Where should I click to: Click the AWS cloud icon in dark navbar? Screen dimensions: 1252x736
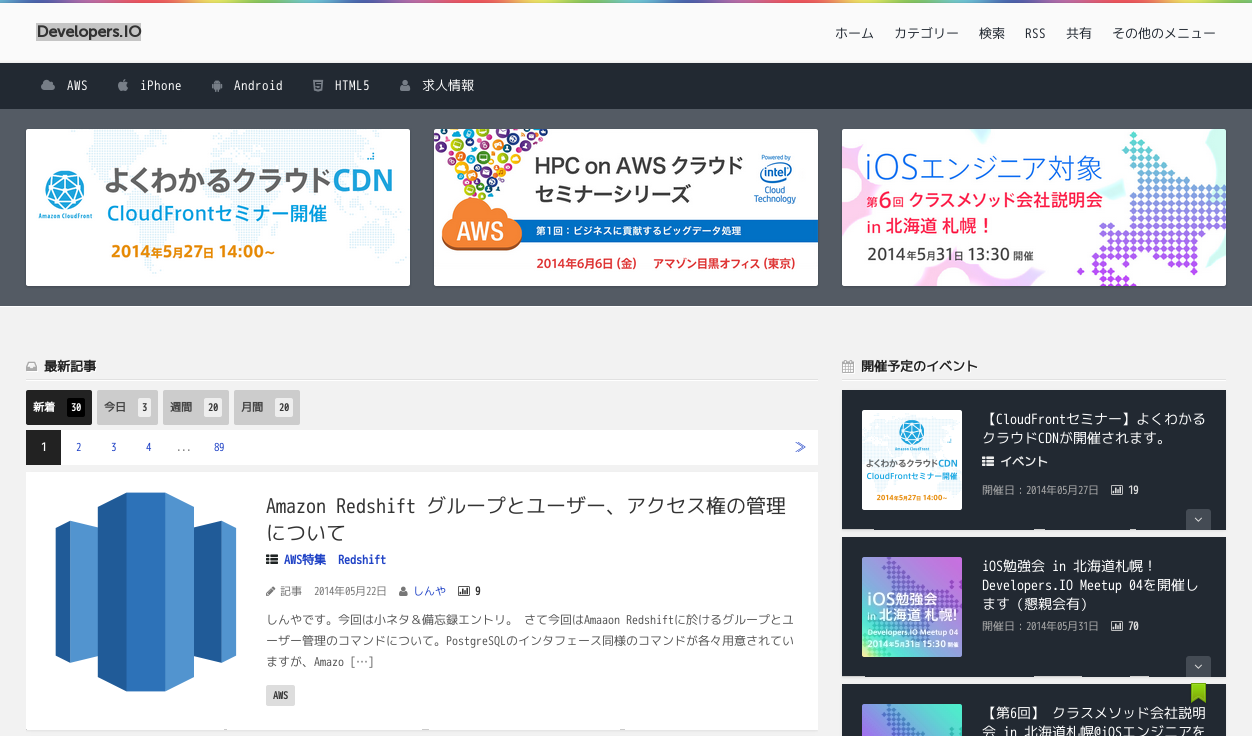click(x=48, y=86)
